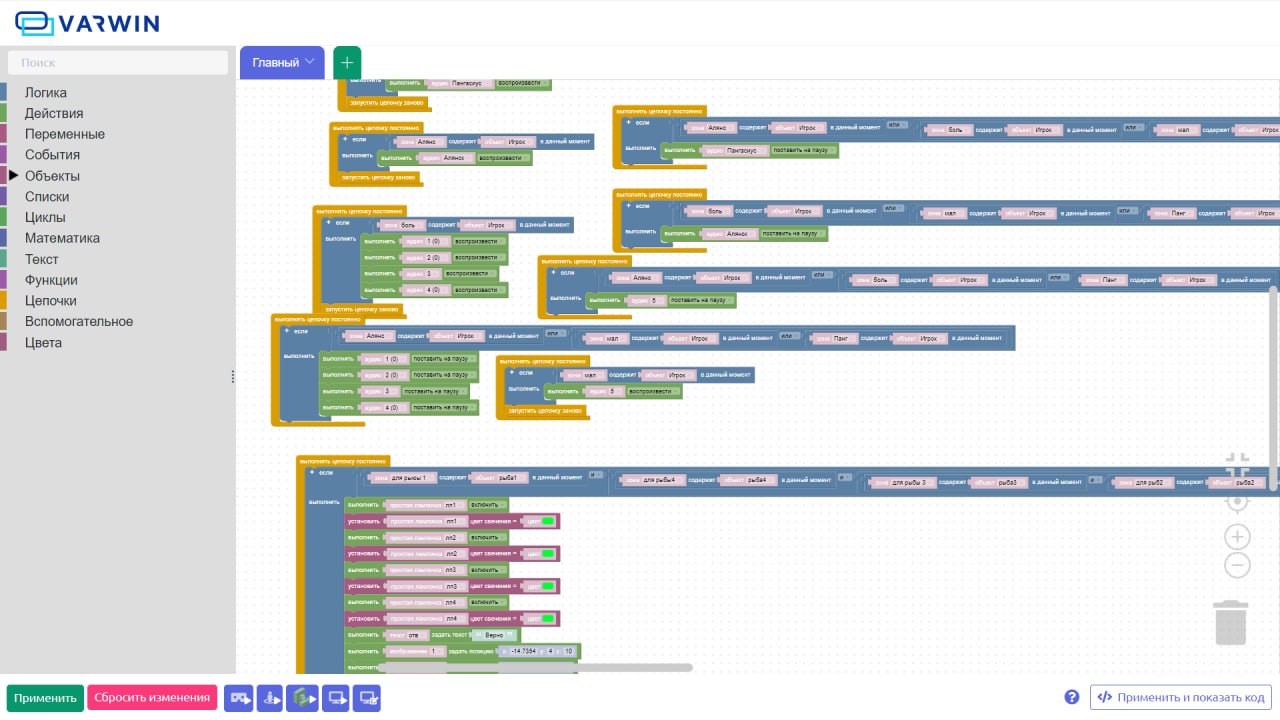1280x720 pixels.
Task: Click the blue help question mark icon
Action: (1072, 697)
